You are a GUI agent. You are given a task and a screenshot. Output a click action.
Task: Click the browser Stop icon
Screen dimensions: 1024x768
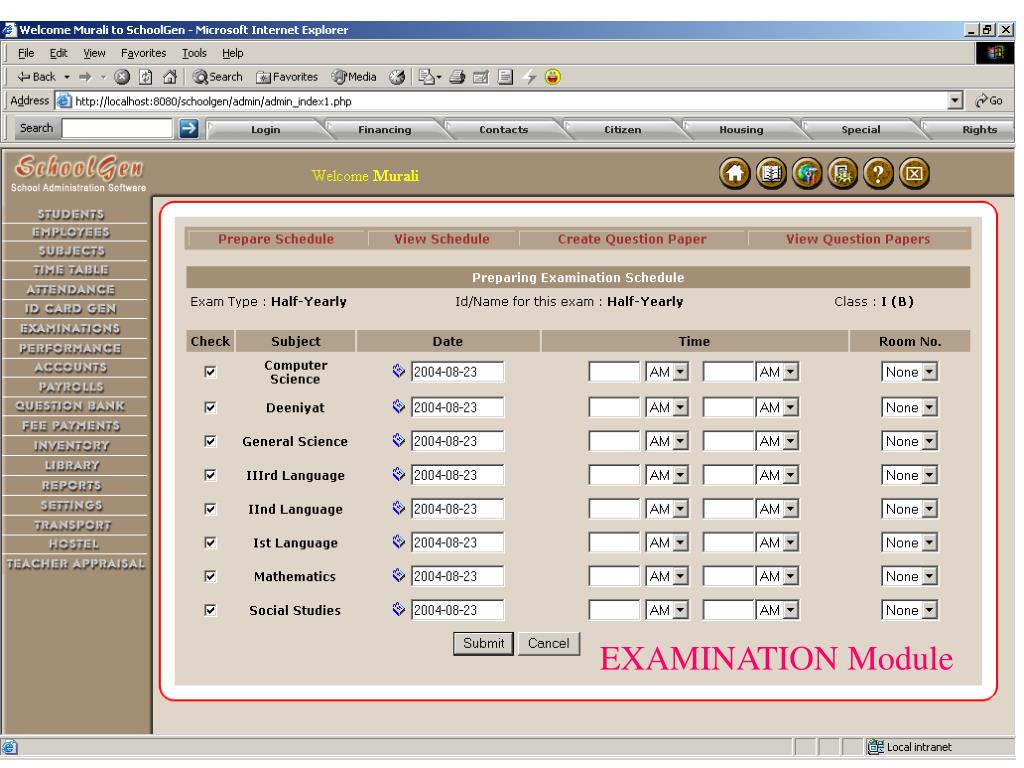pos(122,77)
